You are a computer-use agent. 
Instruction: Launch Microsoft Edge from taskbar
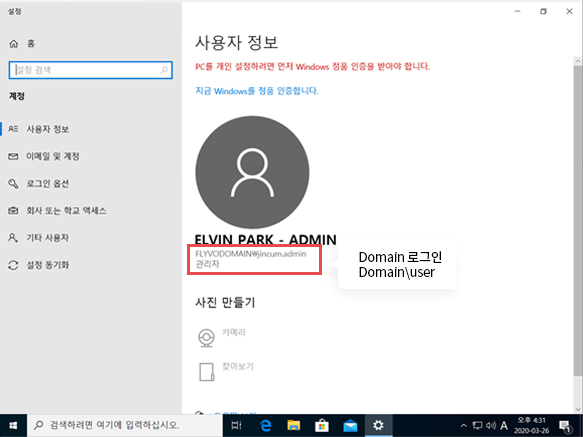click(x=265, y=425)
